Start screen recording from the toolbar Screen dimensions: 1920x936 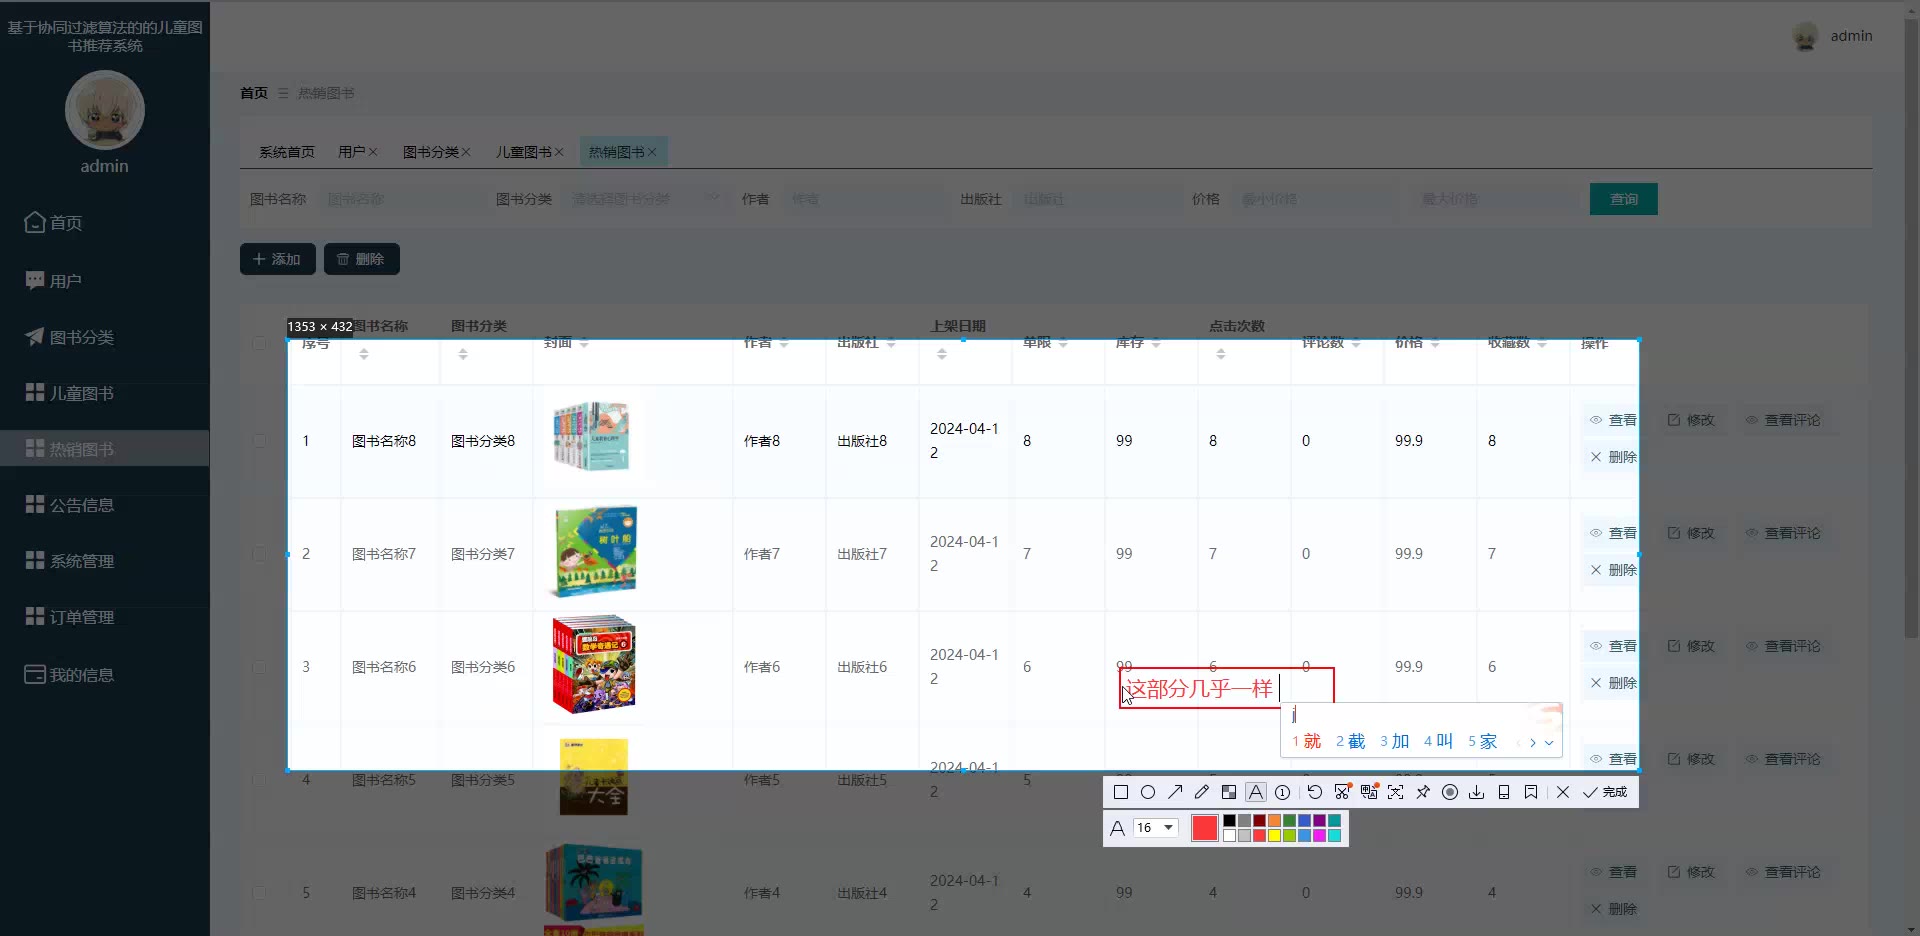point(1450,792)
